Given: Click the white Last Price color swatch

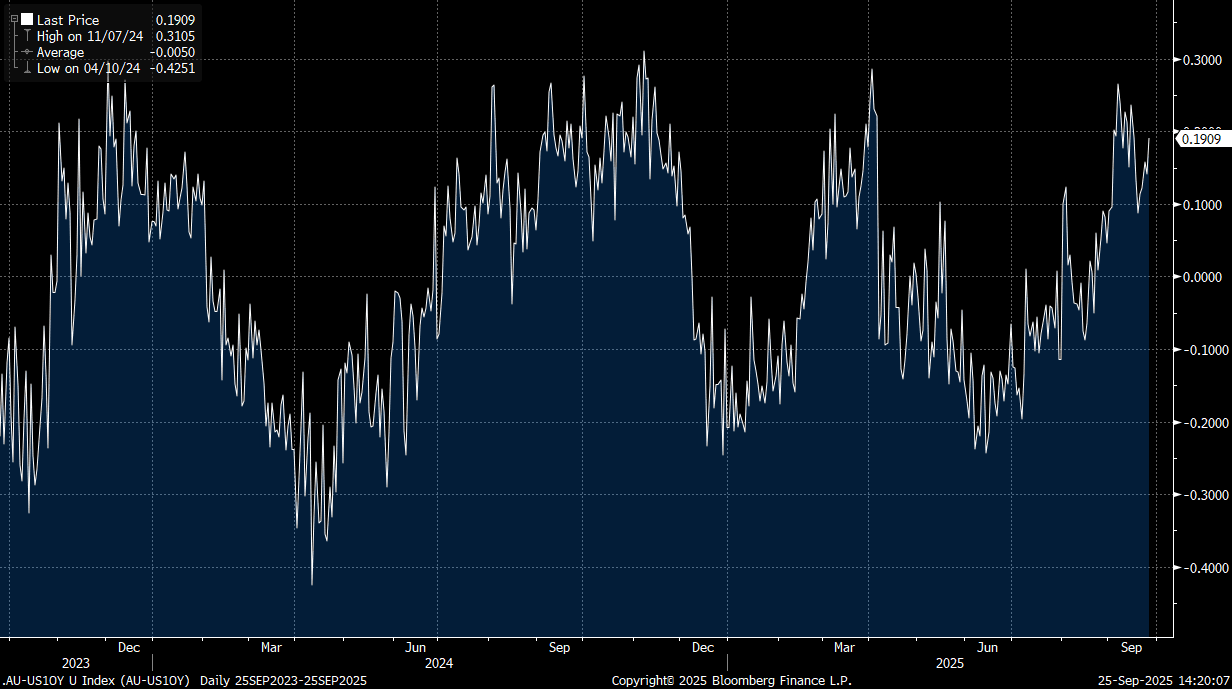Looking at the screenshot, I should pyautogui.click(x=27, y=19).
